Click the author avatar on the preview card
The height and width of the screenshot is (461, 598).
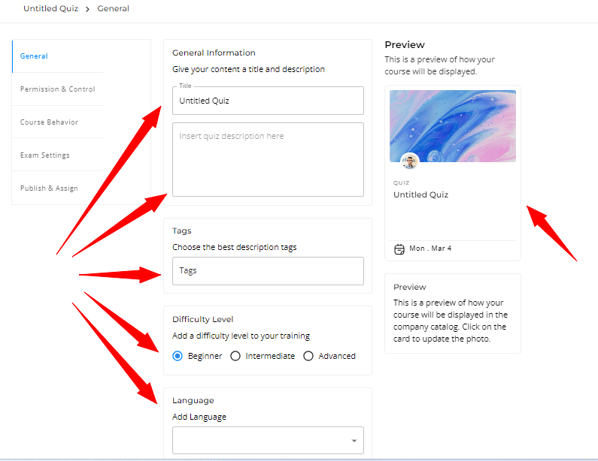410,162
